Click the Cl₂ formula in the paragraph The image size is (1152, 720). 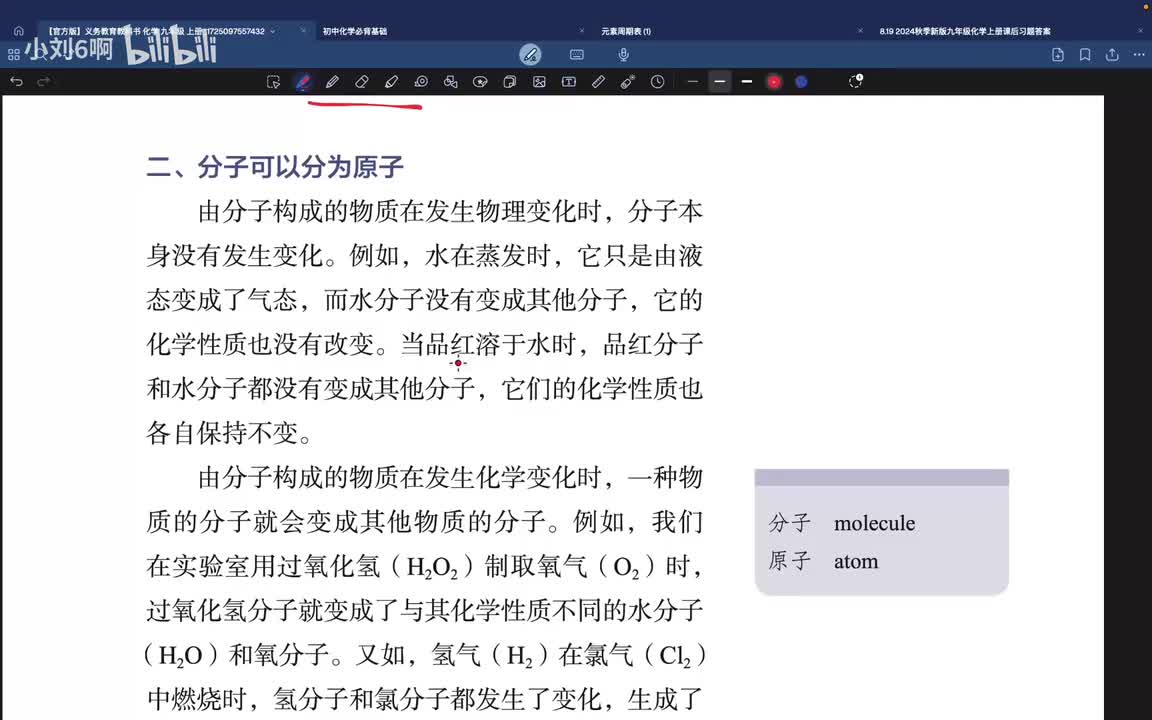pos(676,656)
